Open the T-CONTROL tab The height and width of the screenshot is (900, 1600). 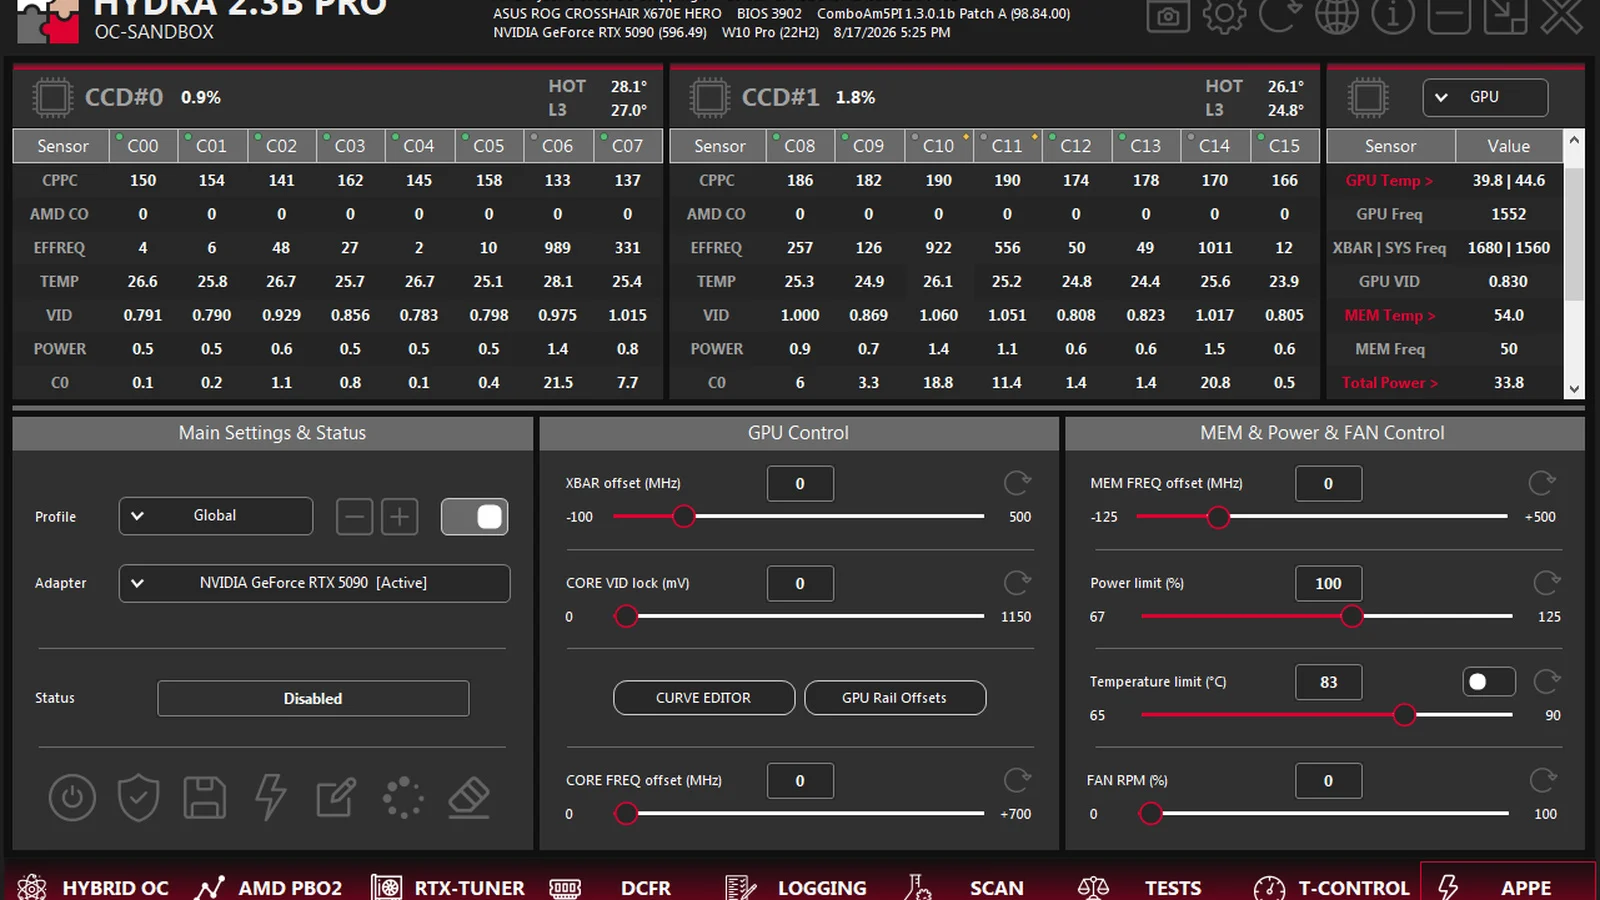(1331, 887)
